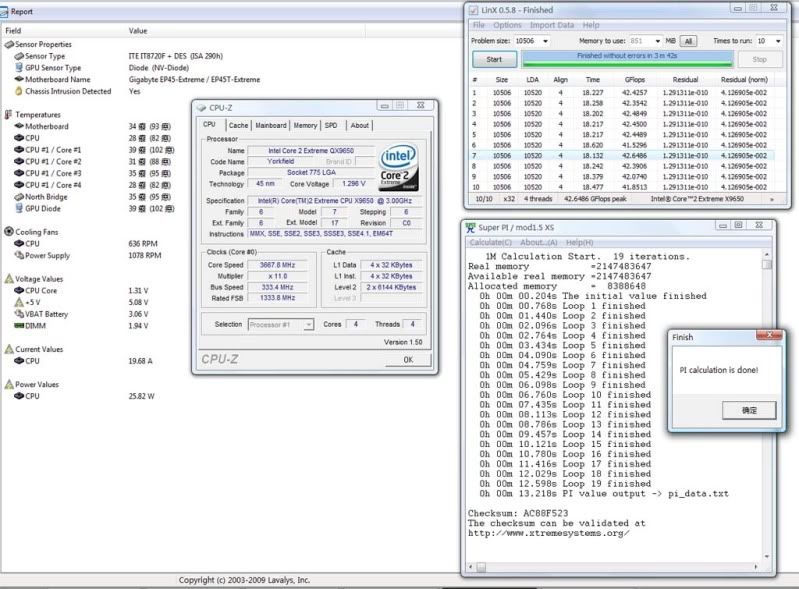Click the GPU Diode row icon
Image resolution: width=799 pixels, height=589 pixels.
pos(19,208)
